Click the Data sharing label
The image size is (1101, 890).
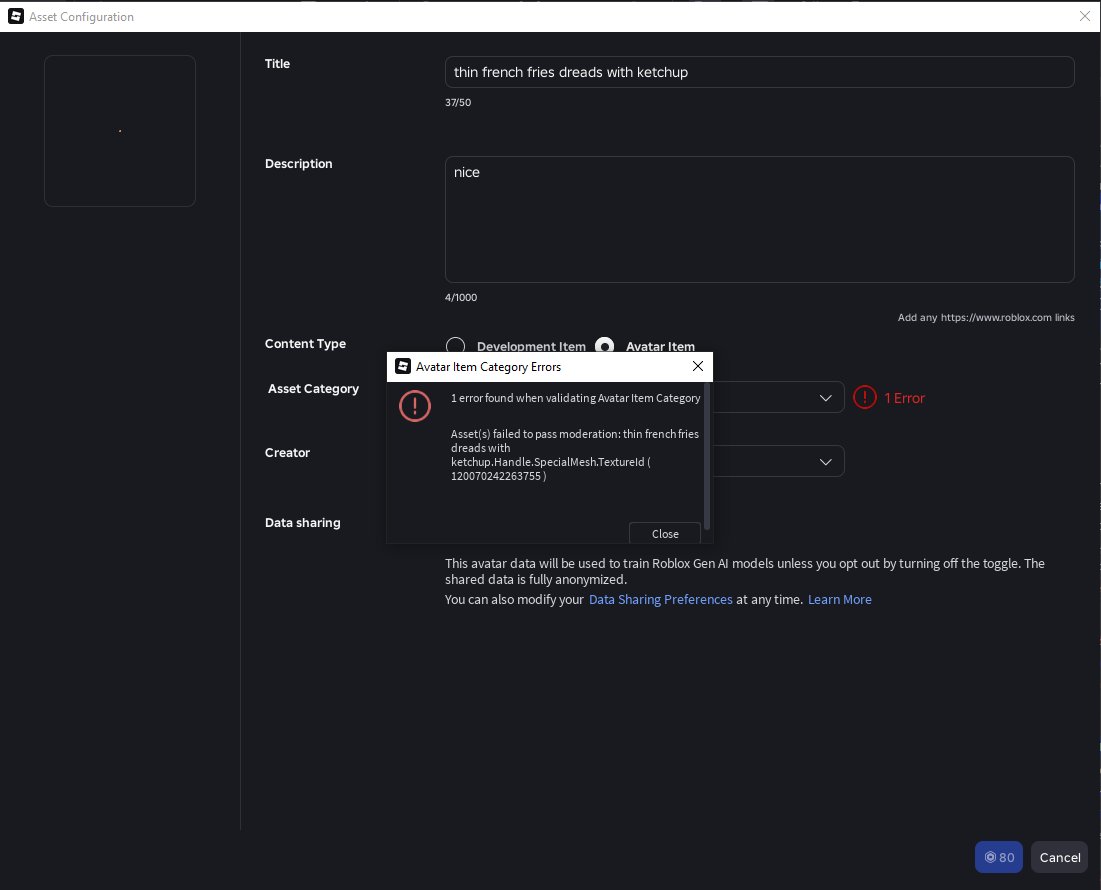click(x=303, y=523)
